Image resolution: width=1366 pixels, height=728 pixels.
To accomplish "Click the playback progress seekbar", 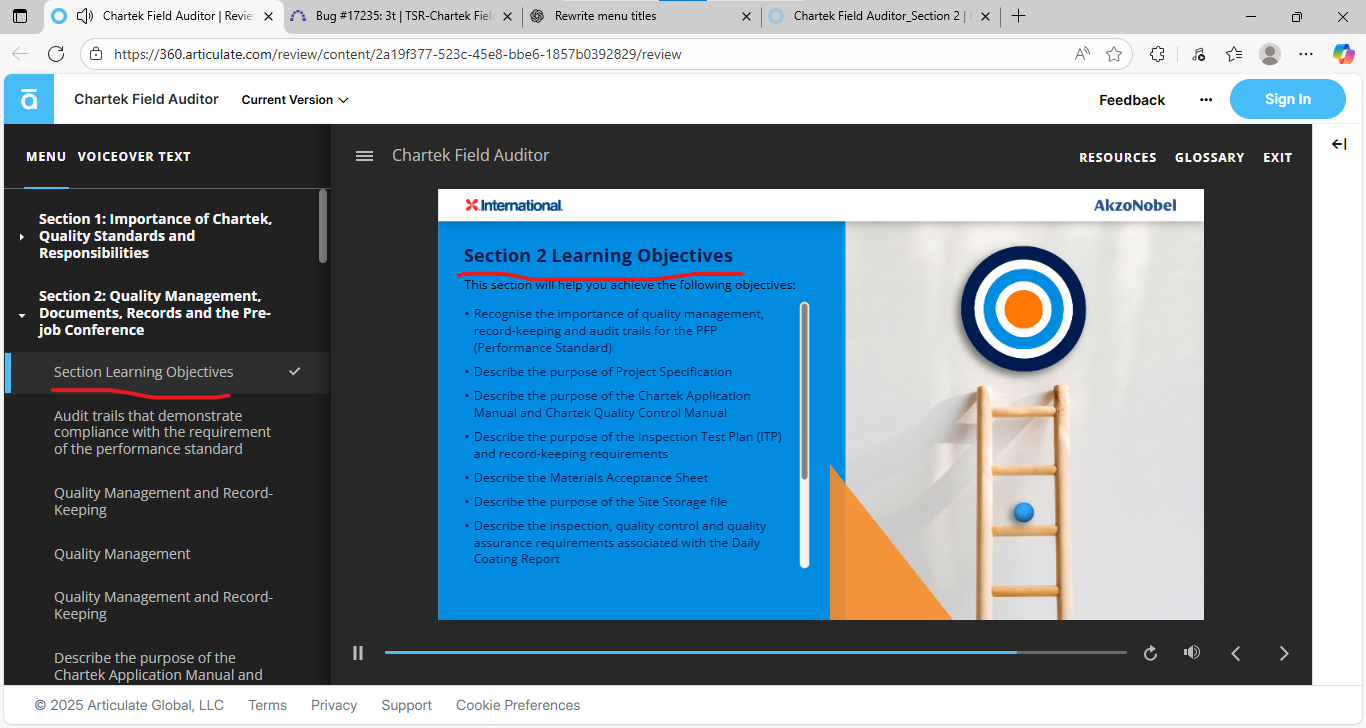I will click(x=756, y=652).
